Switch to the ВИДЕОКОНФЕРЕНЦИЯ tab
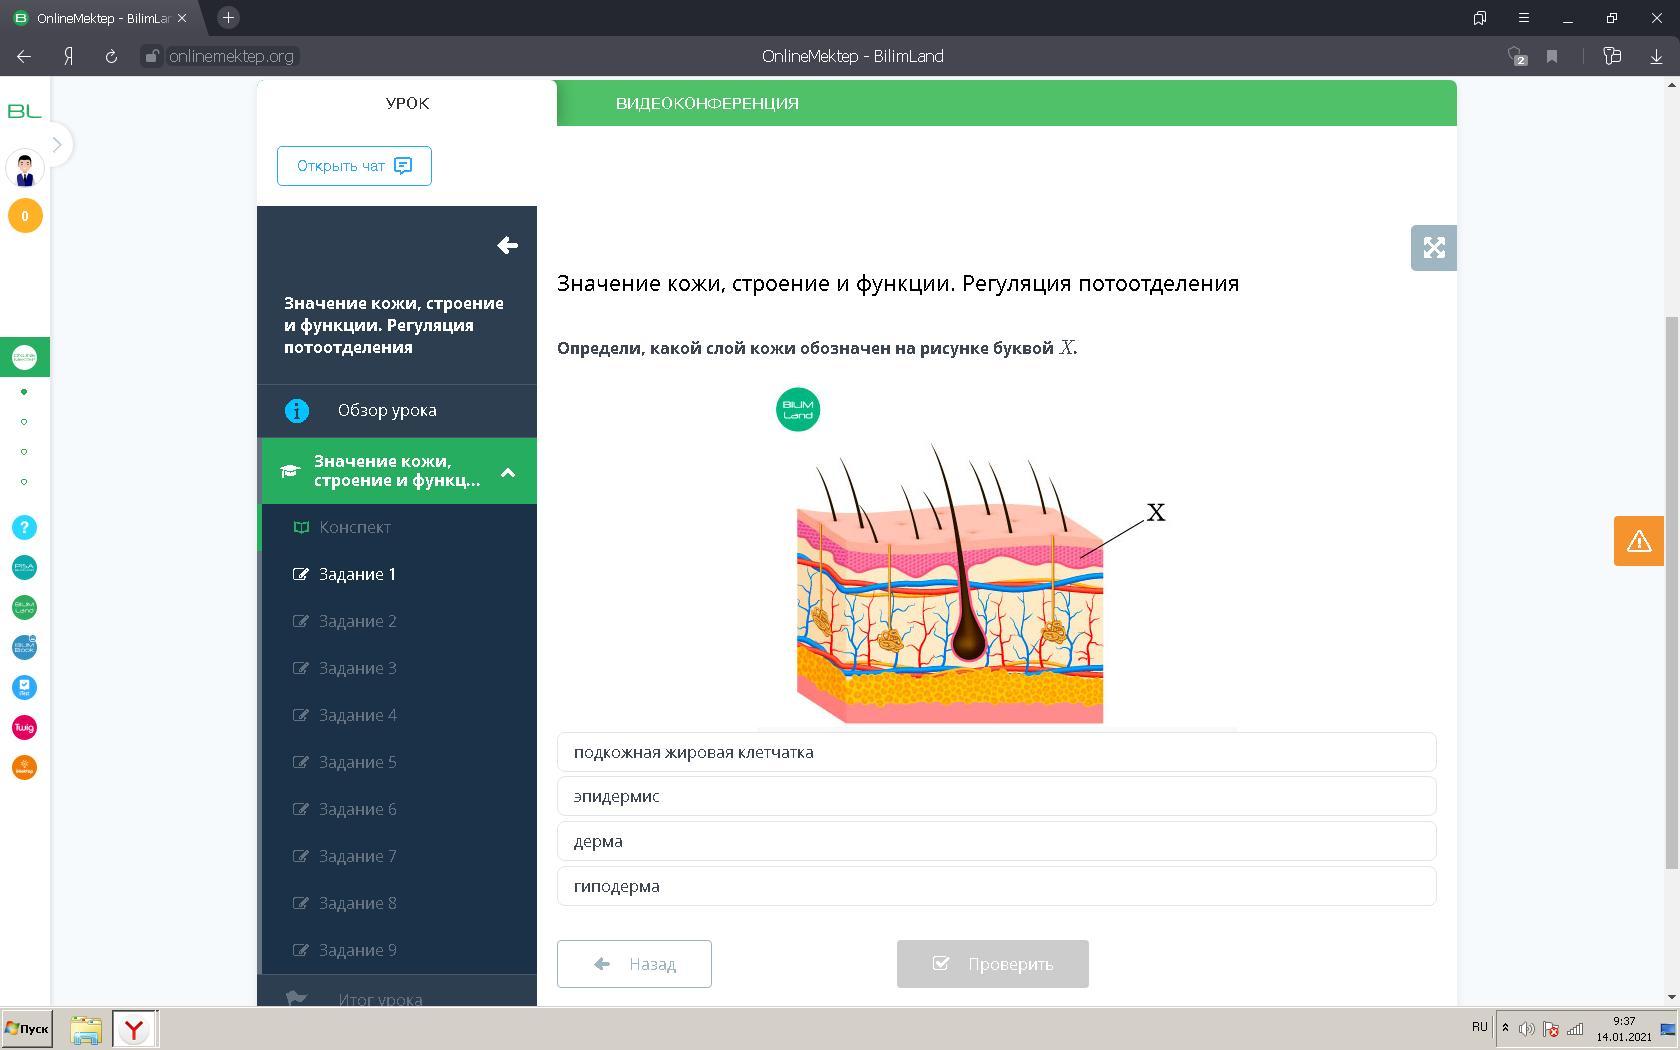 point(706,103)
